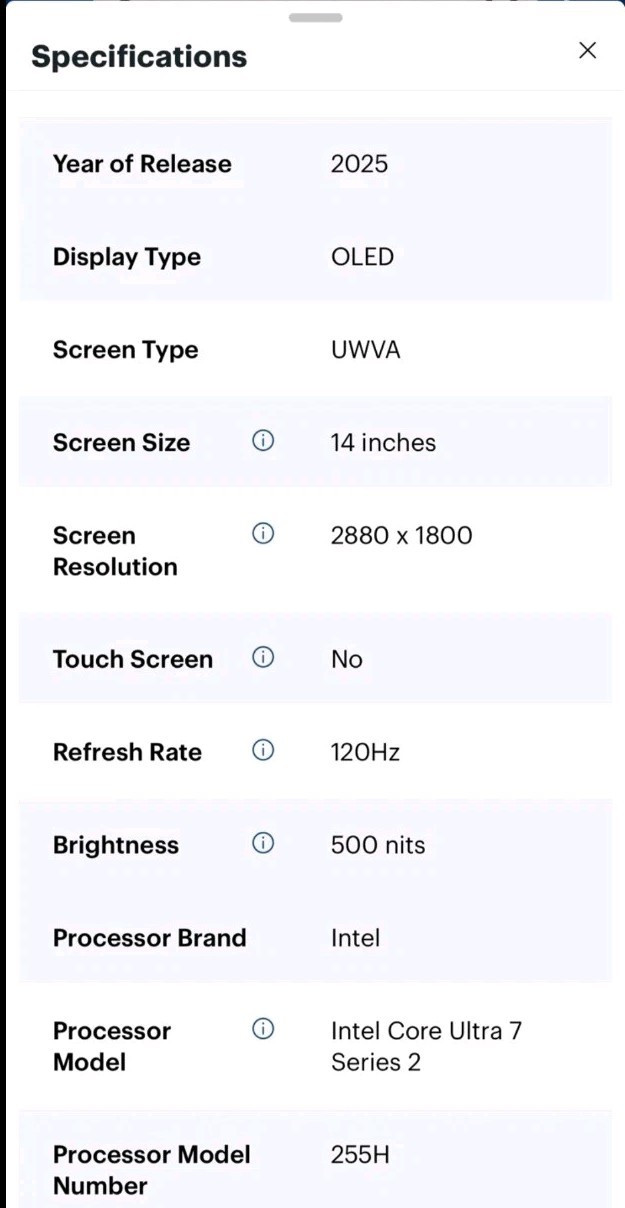Select the 500 nits brightness value

point(378,846)
